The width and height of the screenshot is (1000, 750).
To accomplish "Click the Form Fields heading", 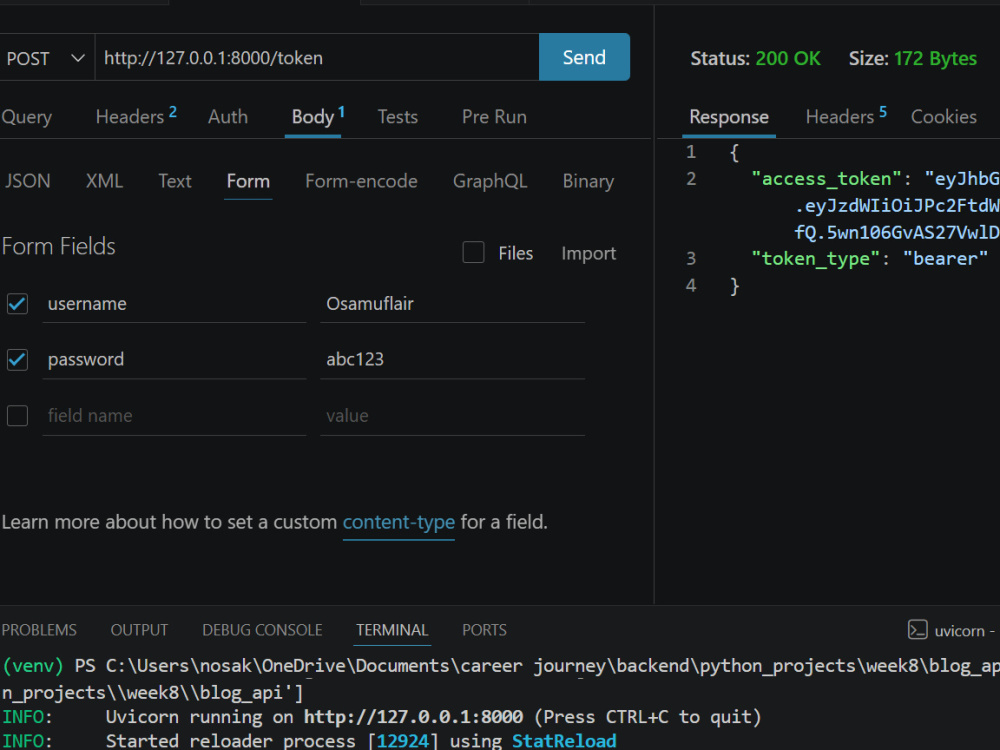I will tap(59, 246).
